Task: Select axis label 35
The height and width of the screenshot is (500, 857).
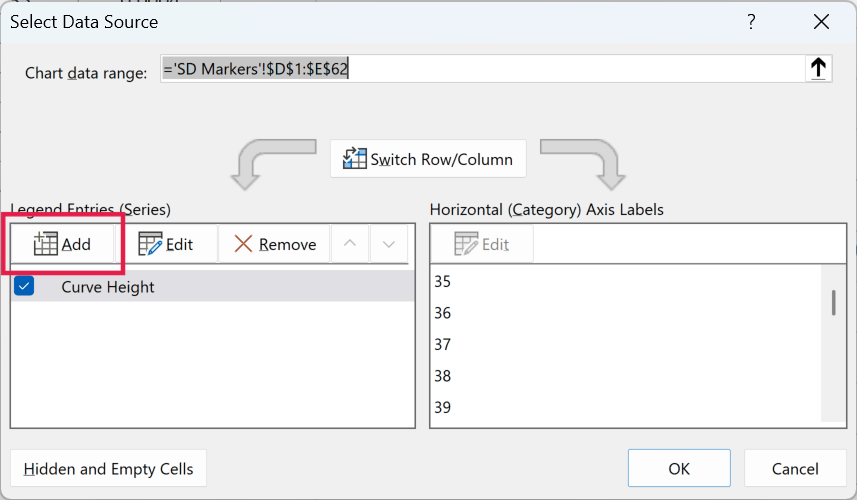Action: 443,281
